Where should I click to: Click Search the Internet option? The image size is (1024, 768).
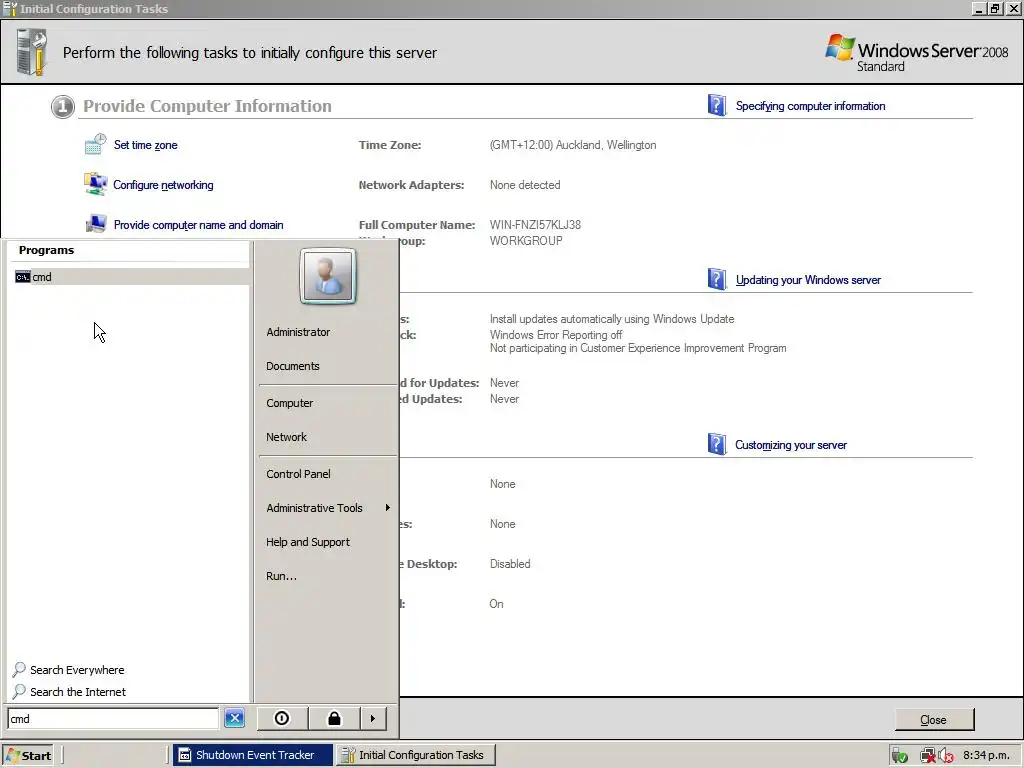[78, 692]
